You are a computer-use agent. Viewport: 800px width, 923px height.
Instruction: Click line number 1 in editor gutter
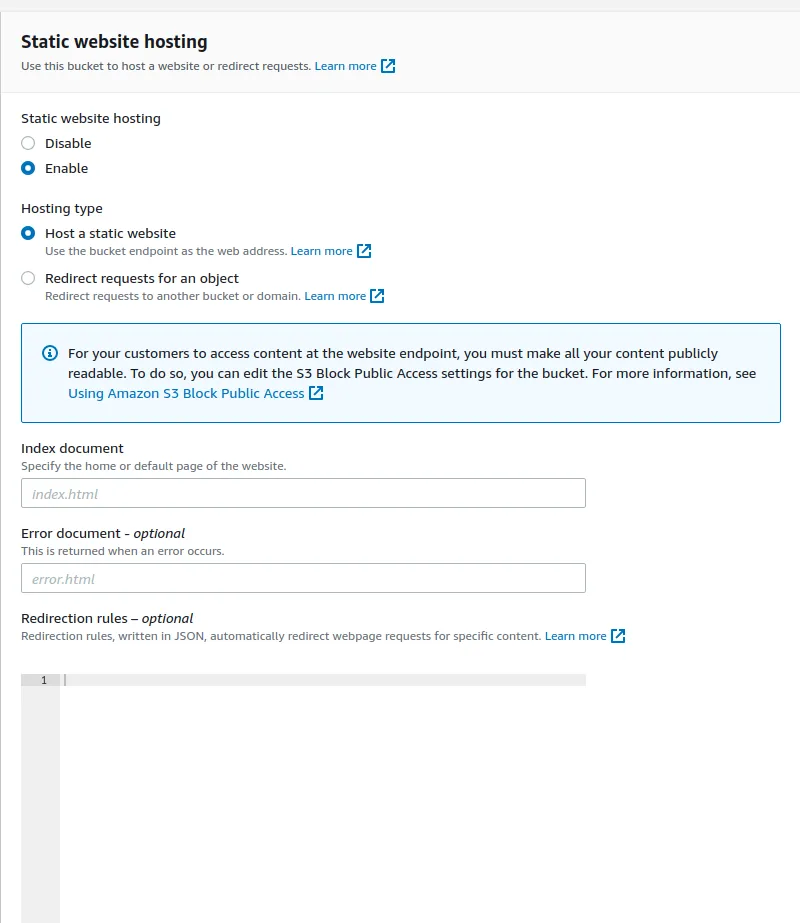(44, 680)
